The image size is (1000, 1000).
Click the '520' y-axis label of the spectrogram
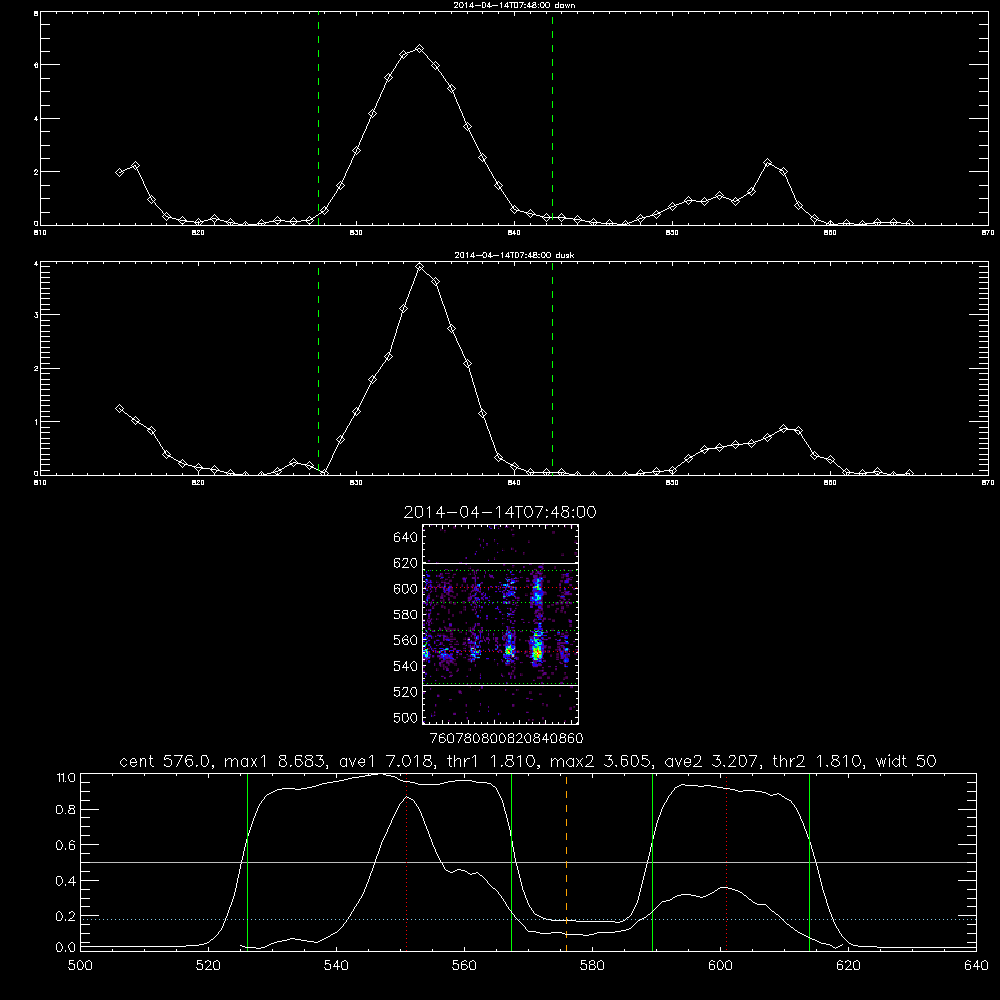tap(406, 692)
